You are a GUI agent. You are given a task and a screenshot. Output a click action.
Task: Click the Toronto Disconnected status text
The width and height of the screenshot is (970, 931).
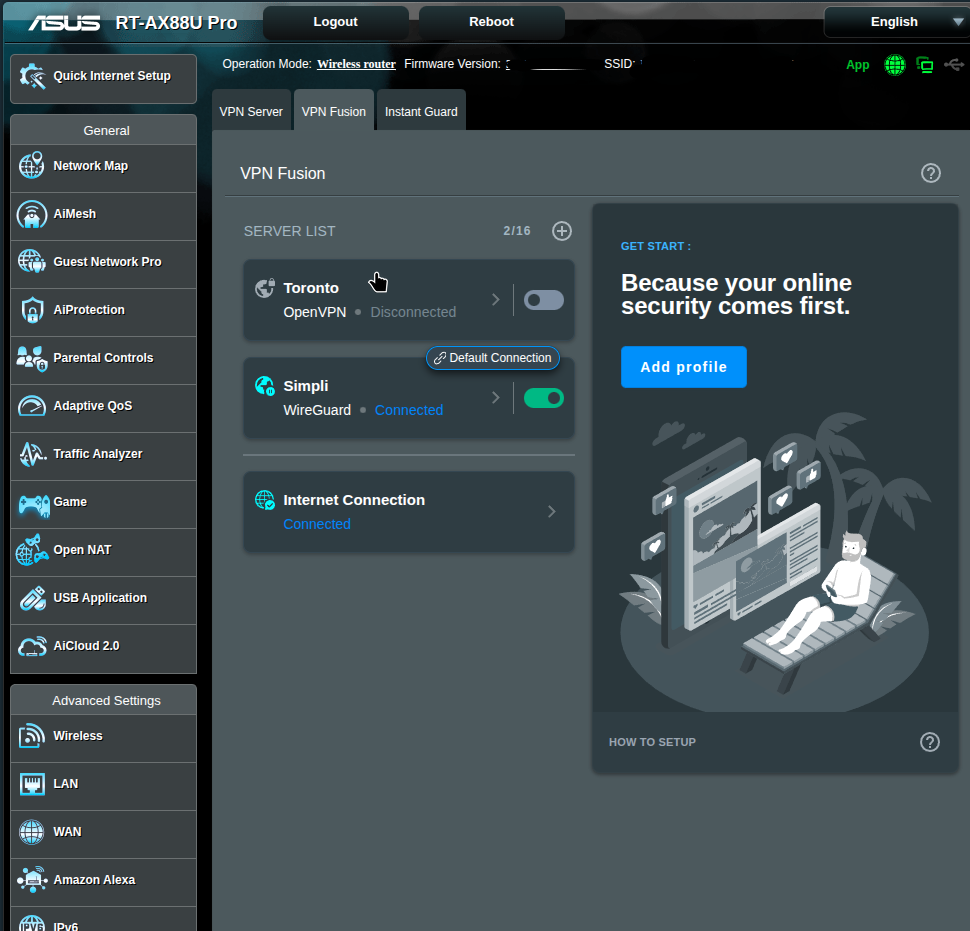(x=413, y=312)
